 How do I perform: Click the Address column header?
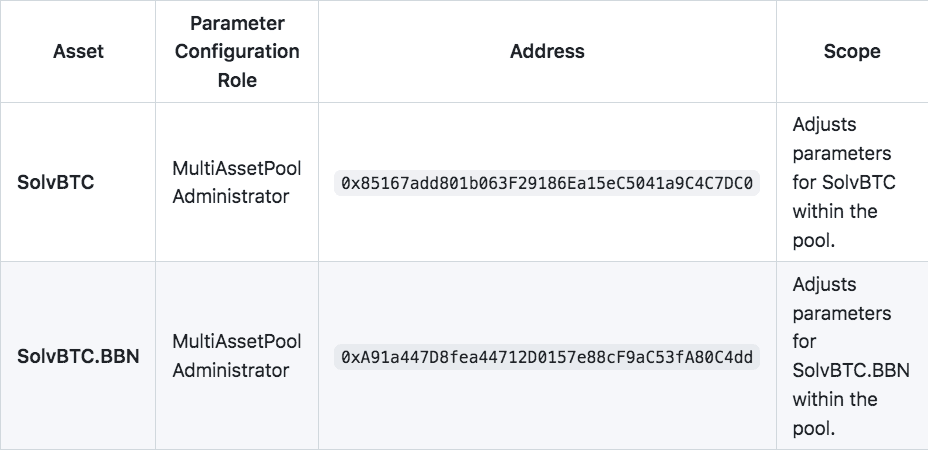click(x=547, y=51)
